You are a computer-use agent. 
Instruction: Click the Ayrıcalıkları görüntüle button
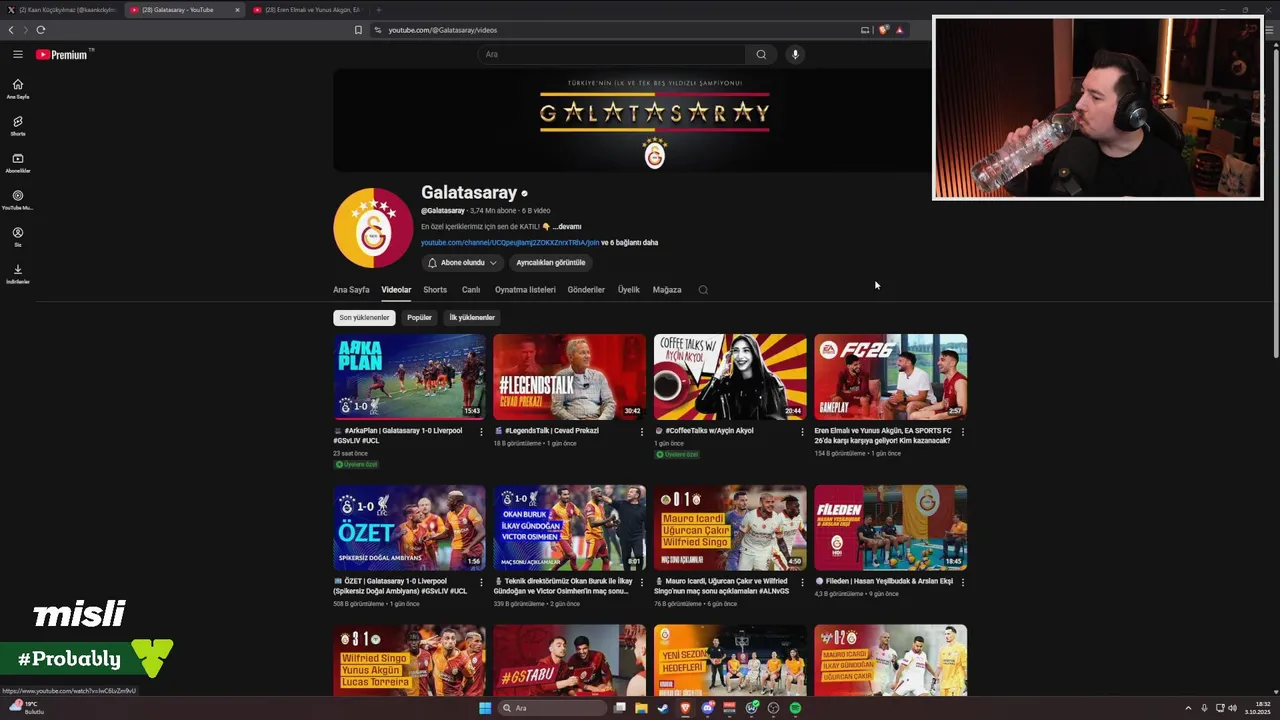click(551, 263)
